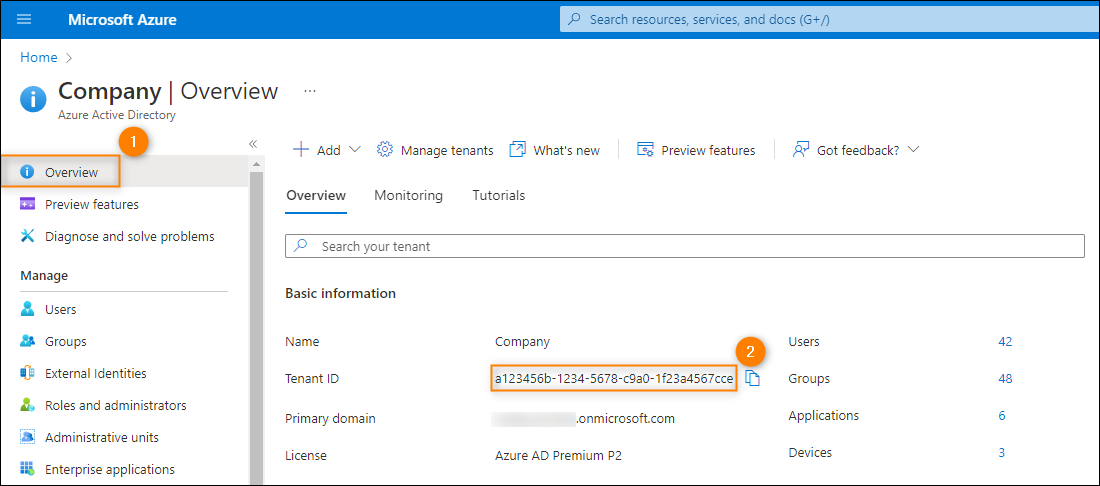Click the Groups people icon
The width and height of the screenshot is (1100, 486).
point(27,341)
